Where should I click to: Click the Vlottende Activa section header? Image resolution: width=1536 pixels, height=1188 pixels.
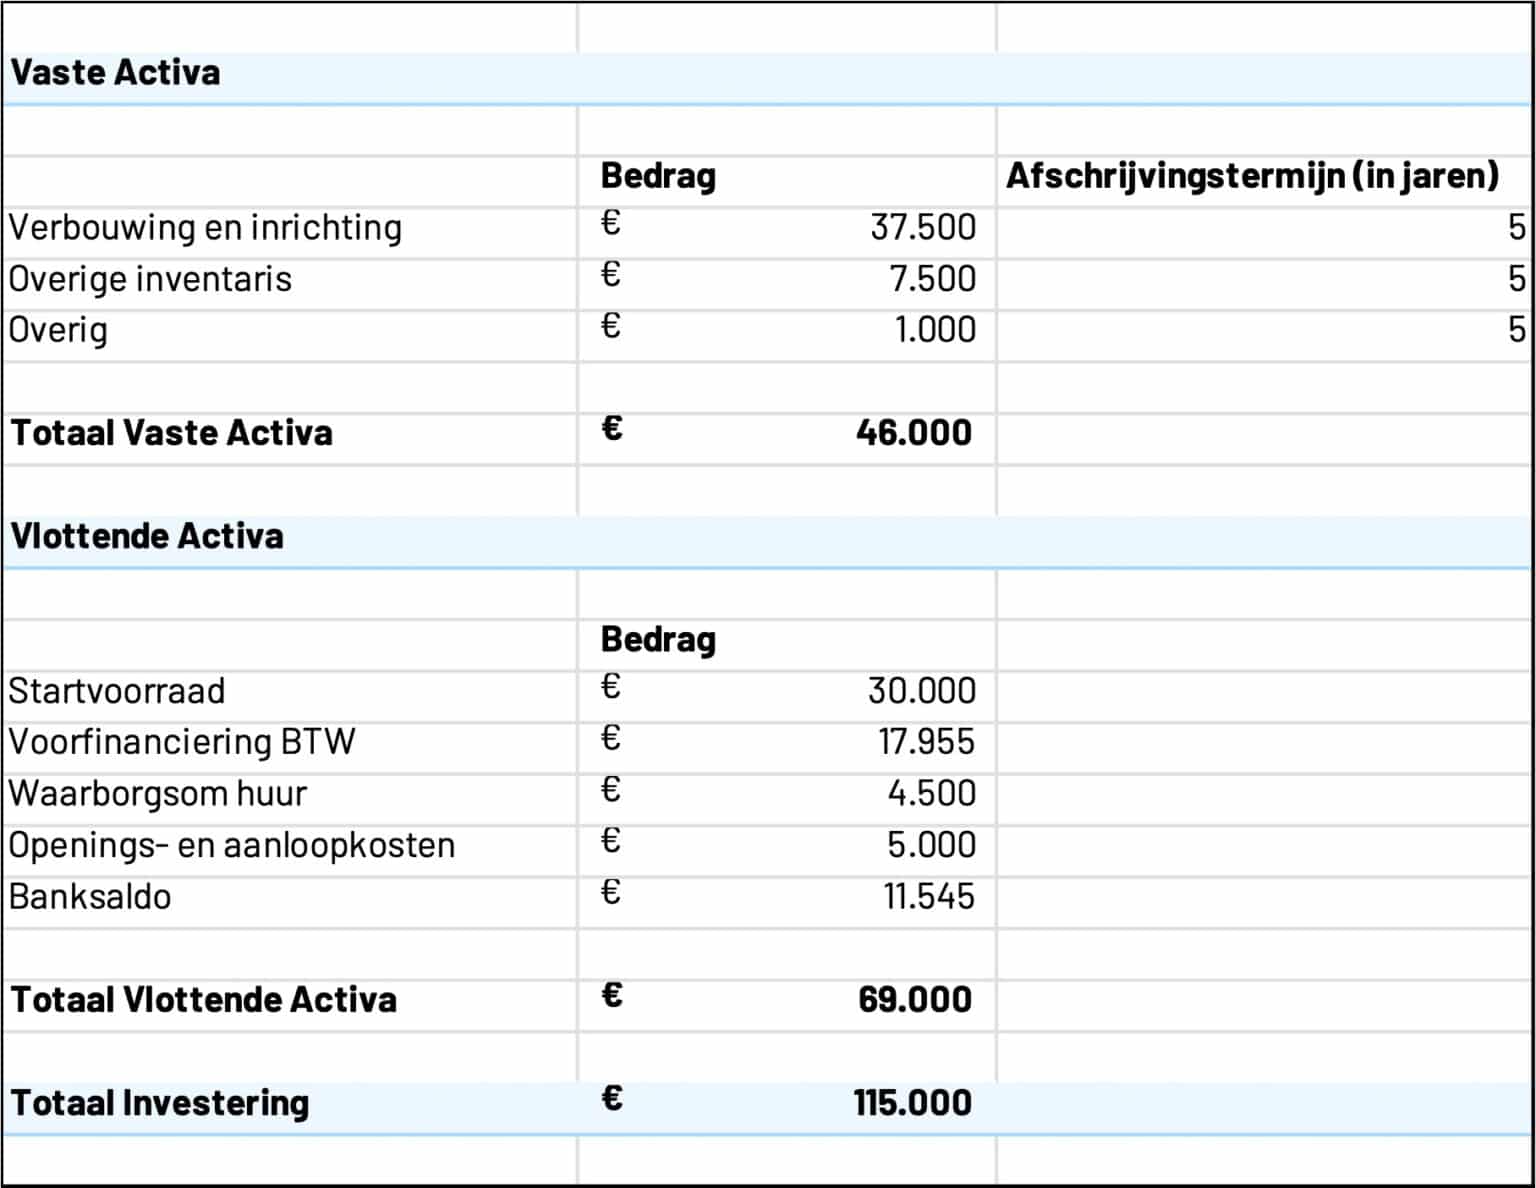(145, 536)
